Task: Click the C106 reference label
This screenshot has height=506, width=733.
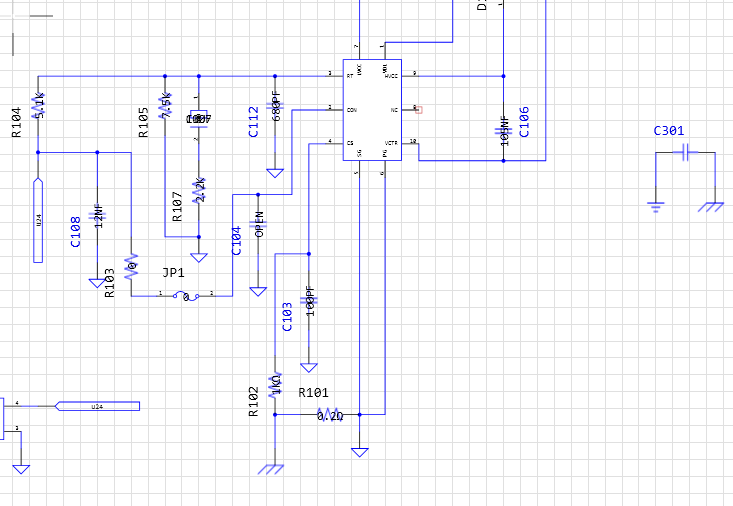Action: point(525,122)
